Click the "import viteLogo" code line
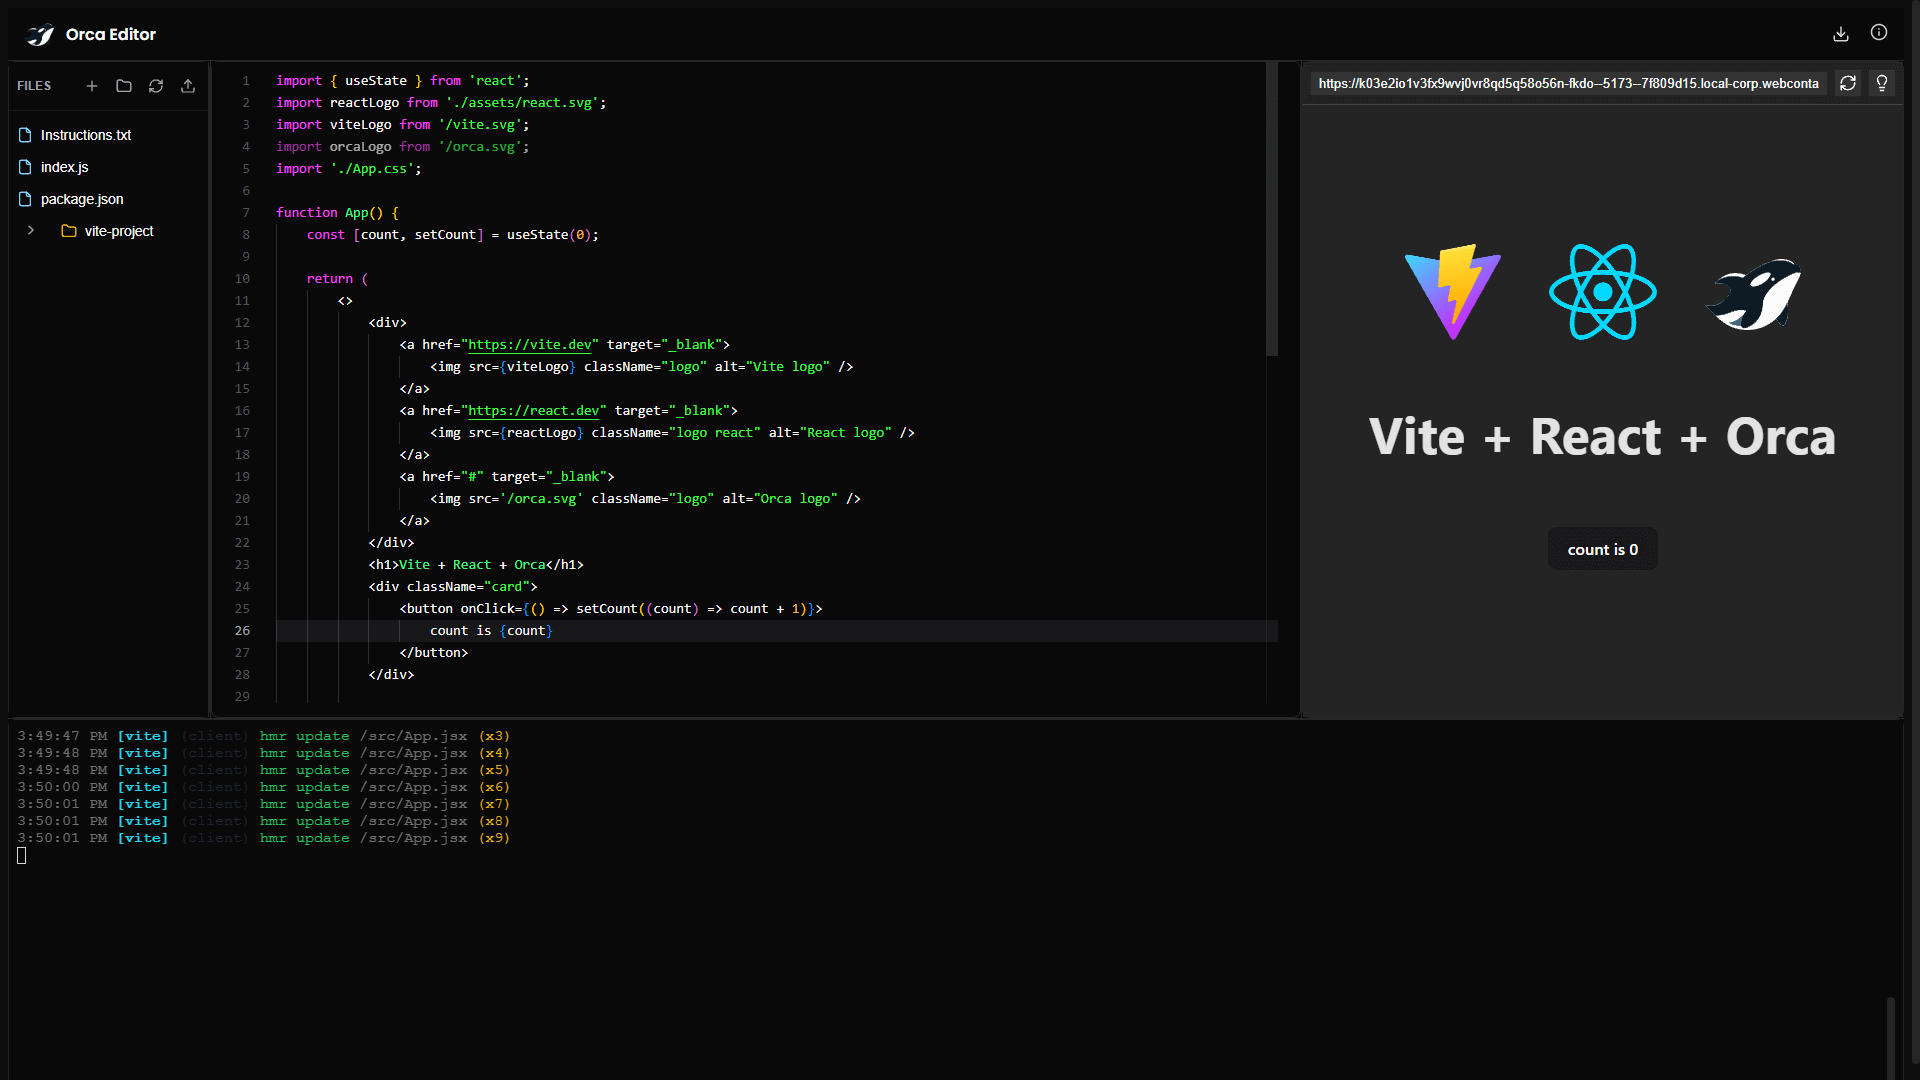The height and width of the screenshot is (1080, 1920). pos(403,125)
